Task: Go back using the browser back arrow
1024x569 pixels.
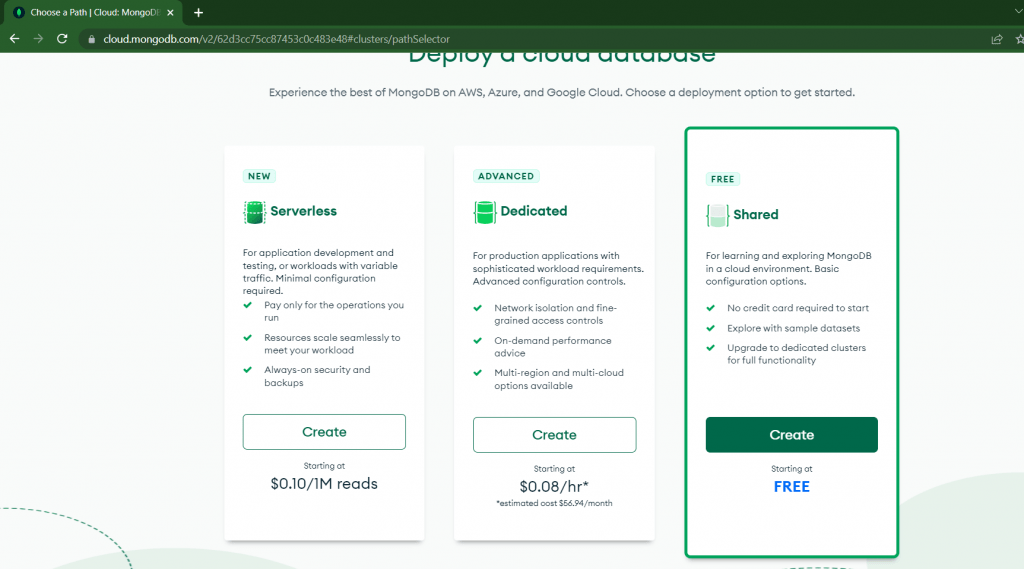Action: [x=14, y=39]
